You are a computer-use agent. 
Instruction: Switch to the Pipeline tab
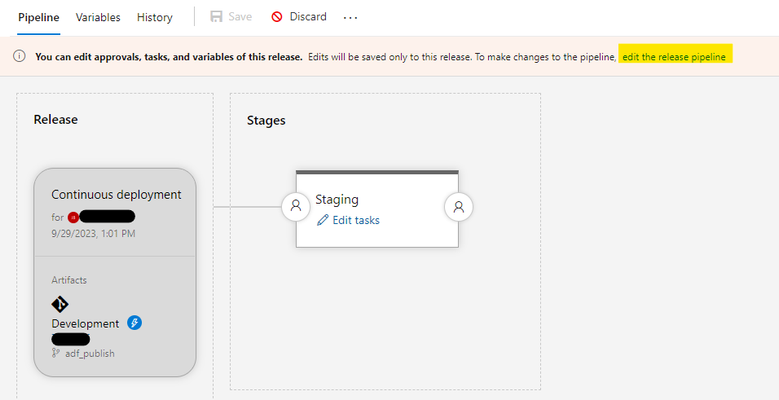(39, 17)
